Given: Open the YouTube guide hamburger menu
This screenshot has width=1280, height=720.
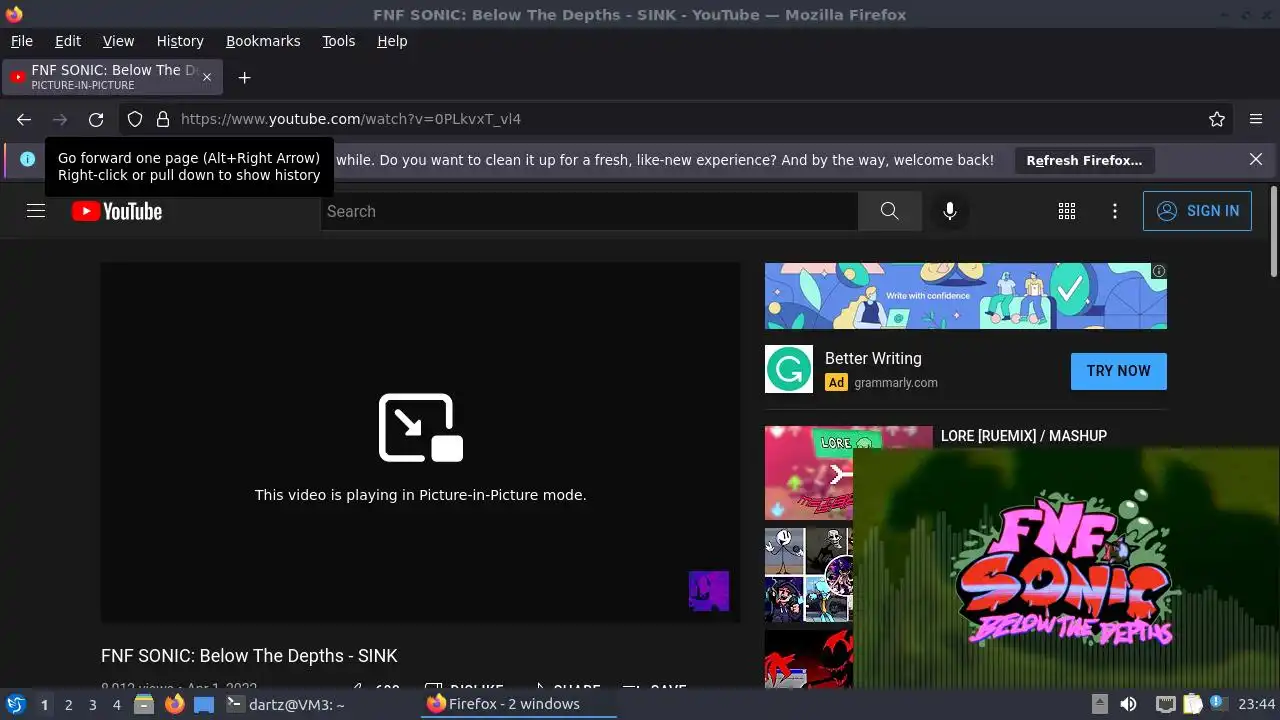Looking at the screenshot, I should click(36, 211).
